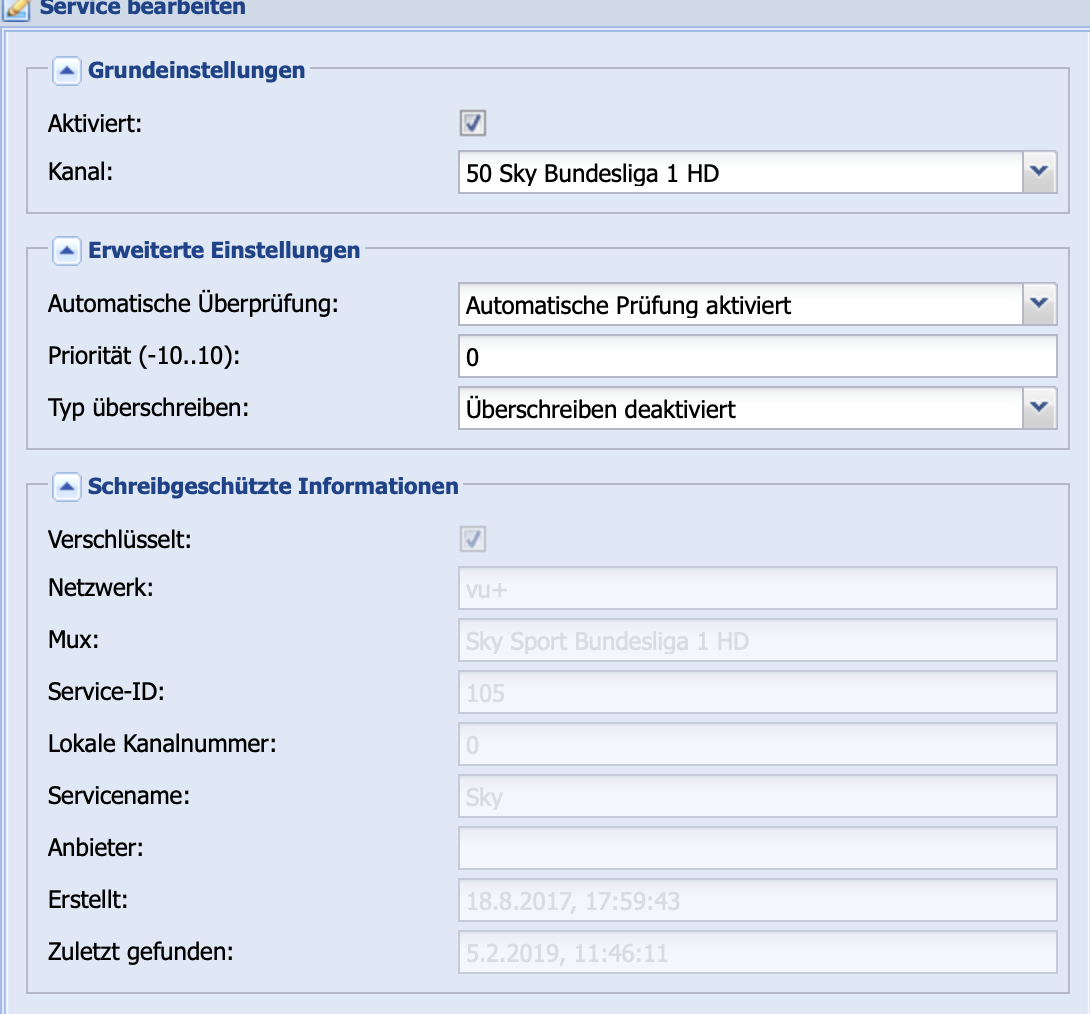Click the Überschreiben deaktiviert field
This screenshot has height=1014, width=1090.
tap(741, 408)
